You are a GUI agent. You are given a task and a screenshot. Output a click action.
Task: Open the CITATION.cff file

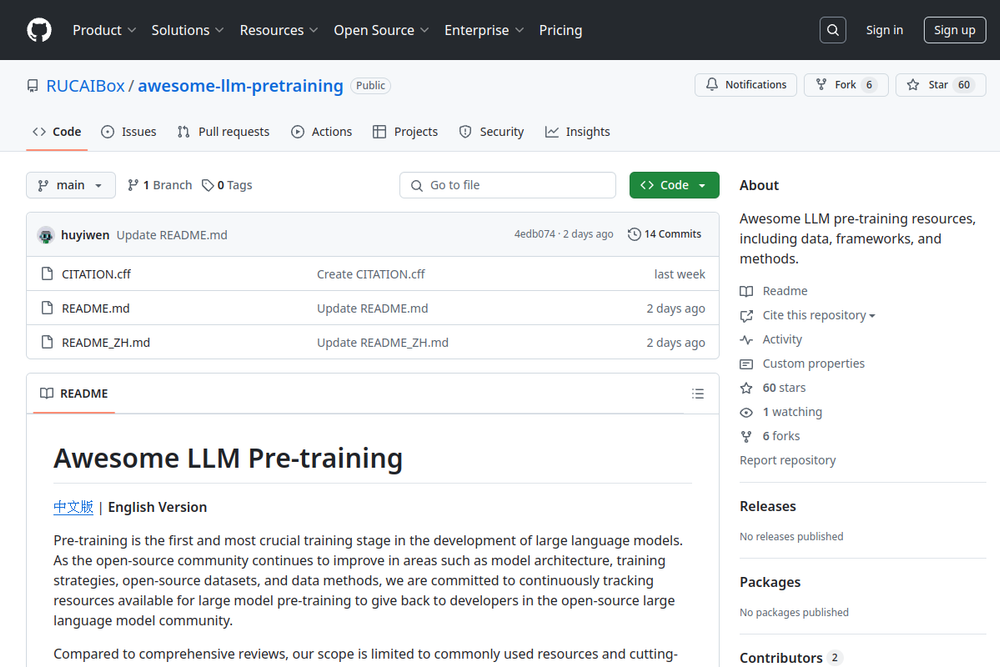[x=96, y=274]
